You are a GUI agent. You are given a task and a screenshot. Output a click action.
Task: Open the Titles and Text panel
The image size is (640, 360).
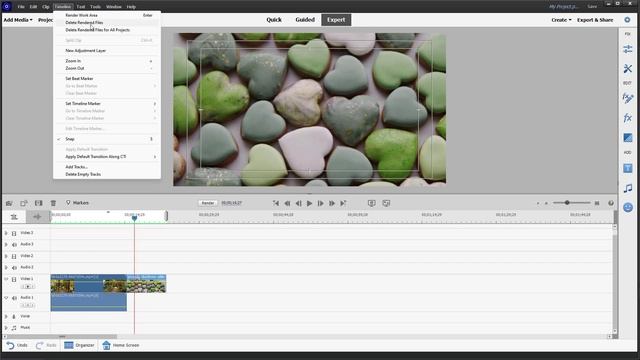click(x=627, y=168)
